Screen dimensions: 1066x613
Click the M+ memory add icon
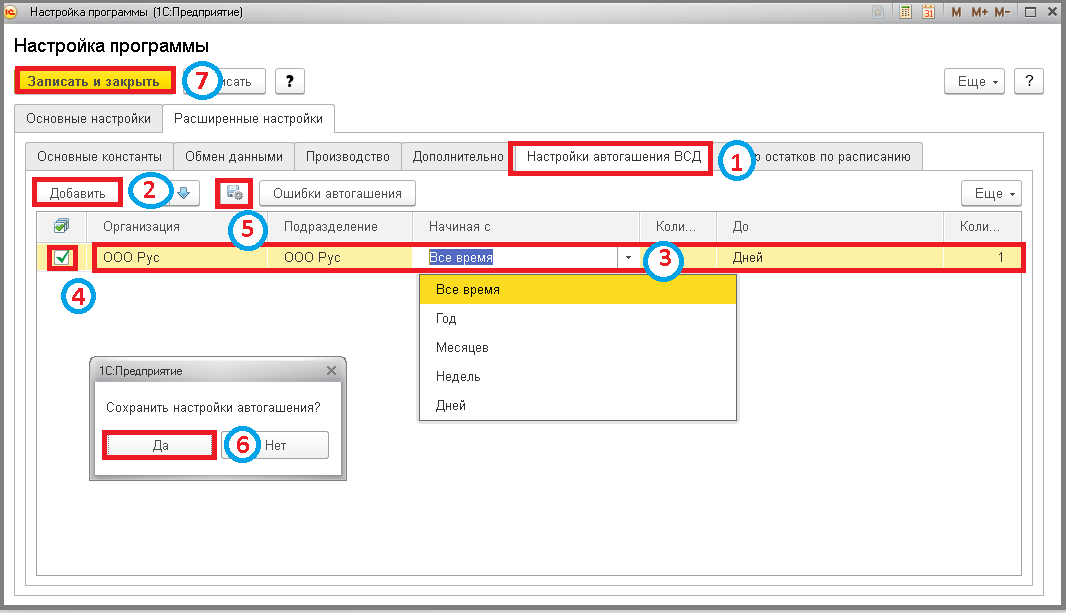(x=979, y=12)
